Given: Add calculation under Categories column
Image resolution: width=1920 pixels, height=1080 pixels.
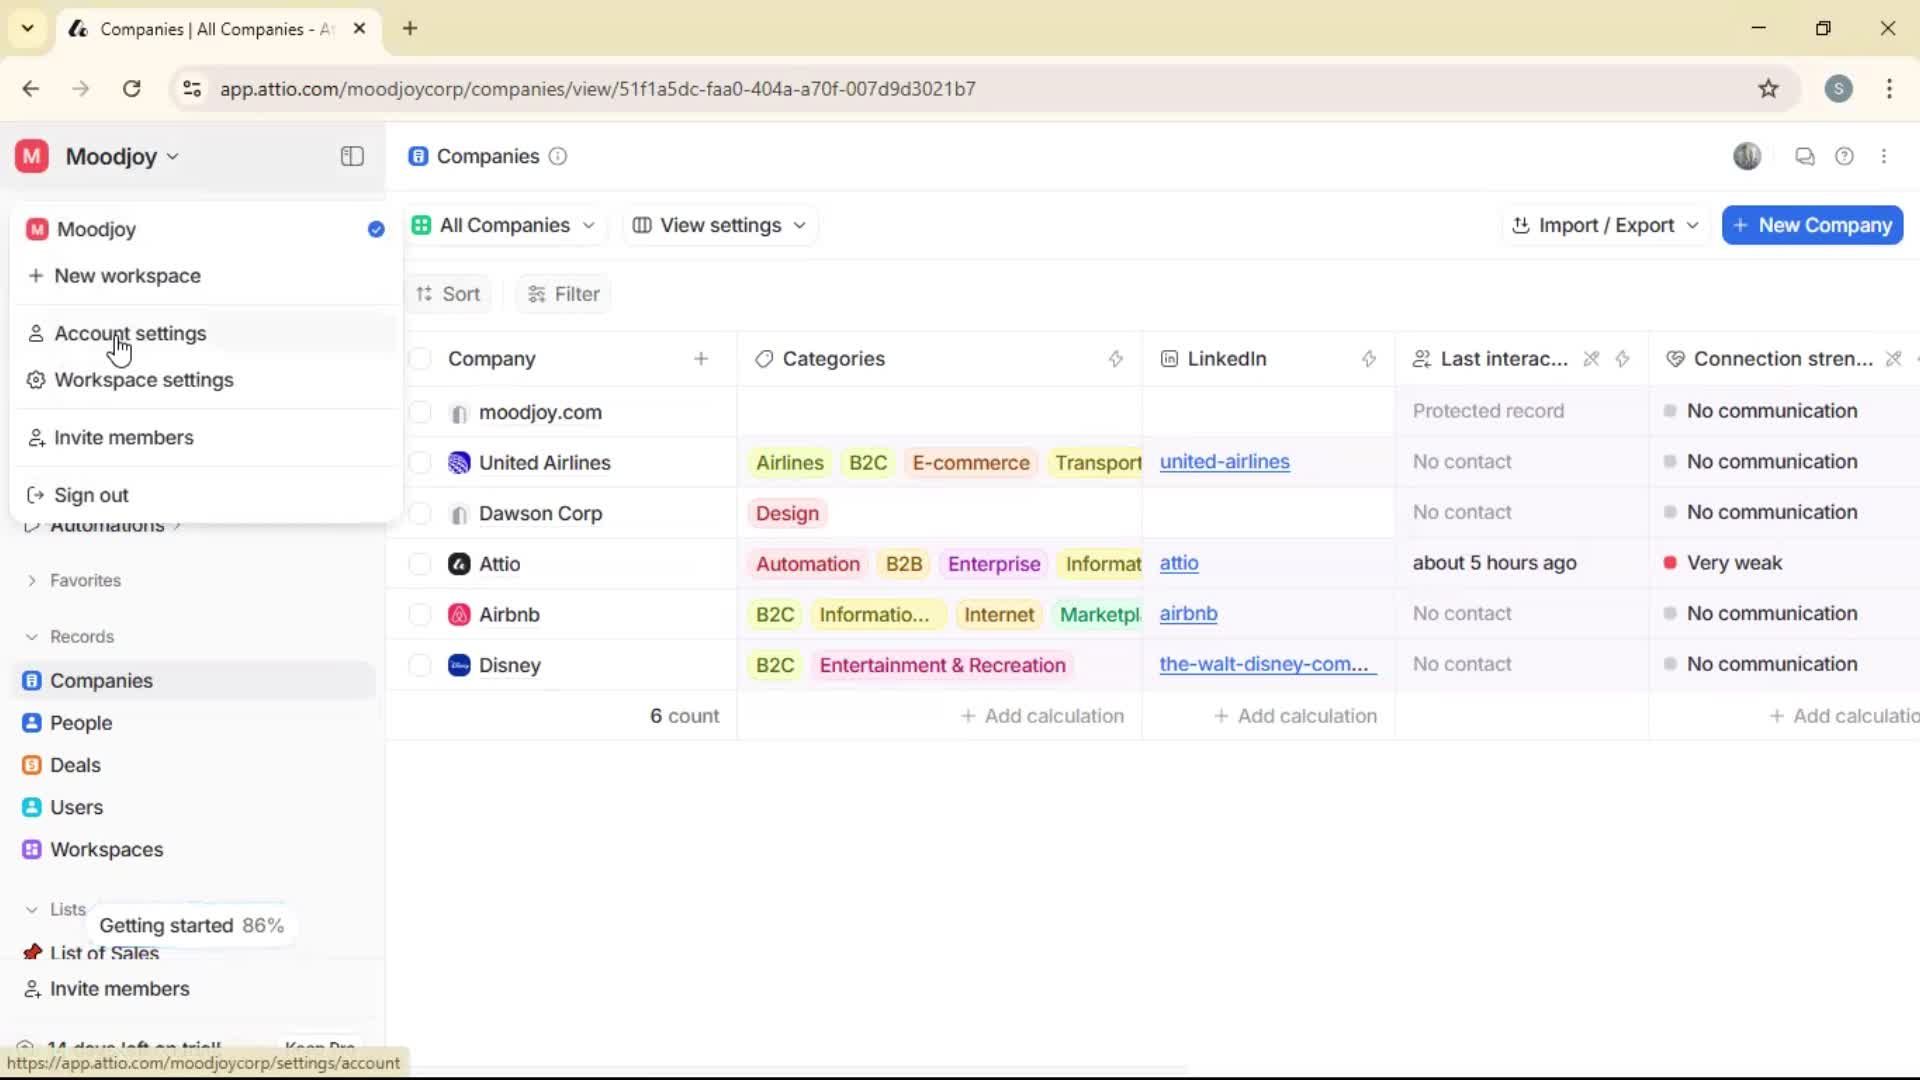Looking at the screenshot, I should [x=1042, y=716].
